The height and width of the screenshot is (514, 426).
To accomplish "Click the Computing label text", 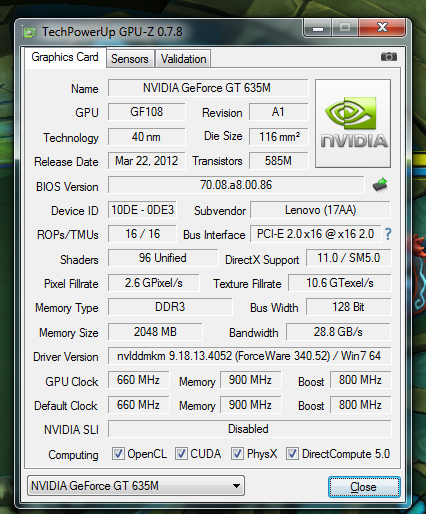I will [73, 455].
